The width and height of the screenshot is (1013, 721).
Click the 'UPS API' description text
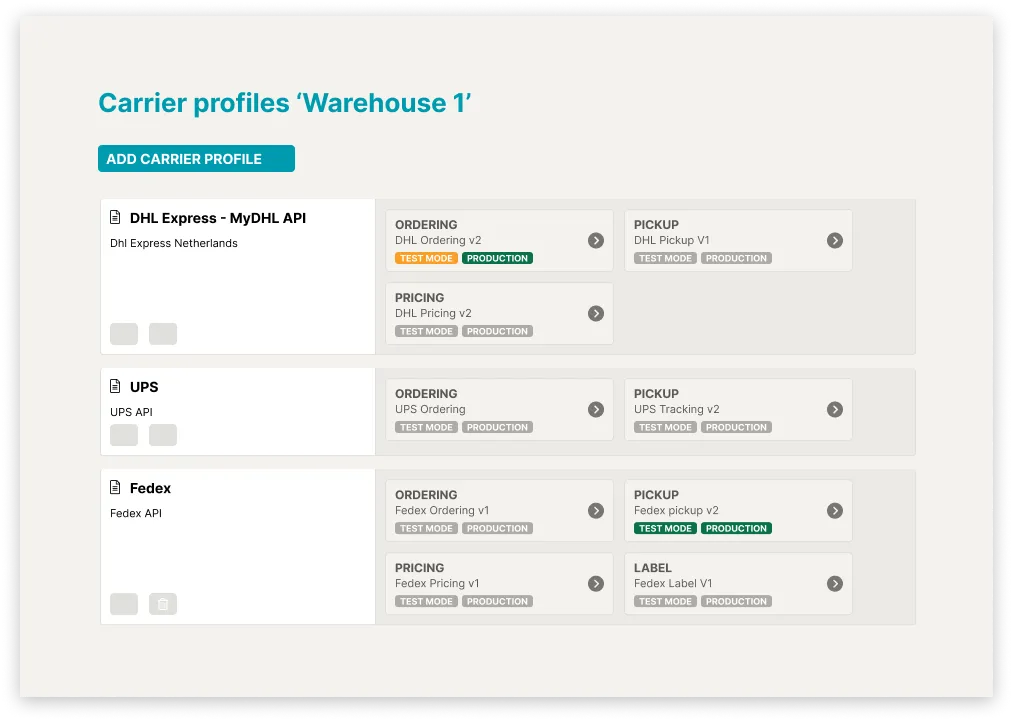point(131,412)
